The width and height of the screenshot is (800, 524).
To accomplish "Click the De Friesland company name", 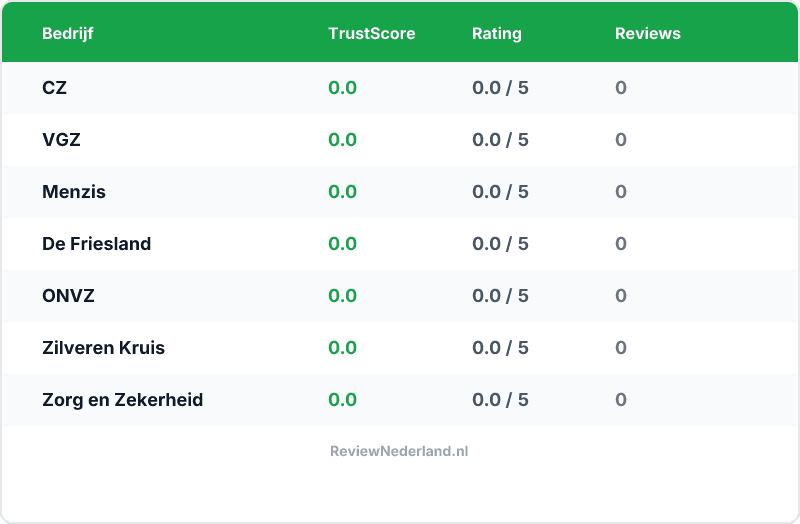I will point(97,244).
